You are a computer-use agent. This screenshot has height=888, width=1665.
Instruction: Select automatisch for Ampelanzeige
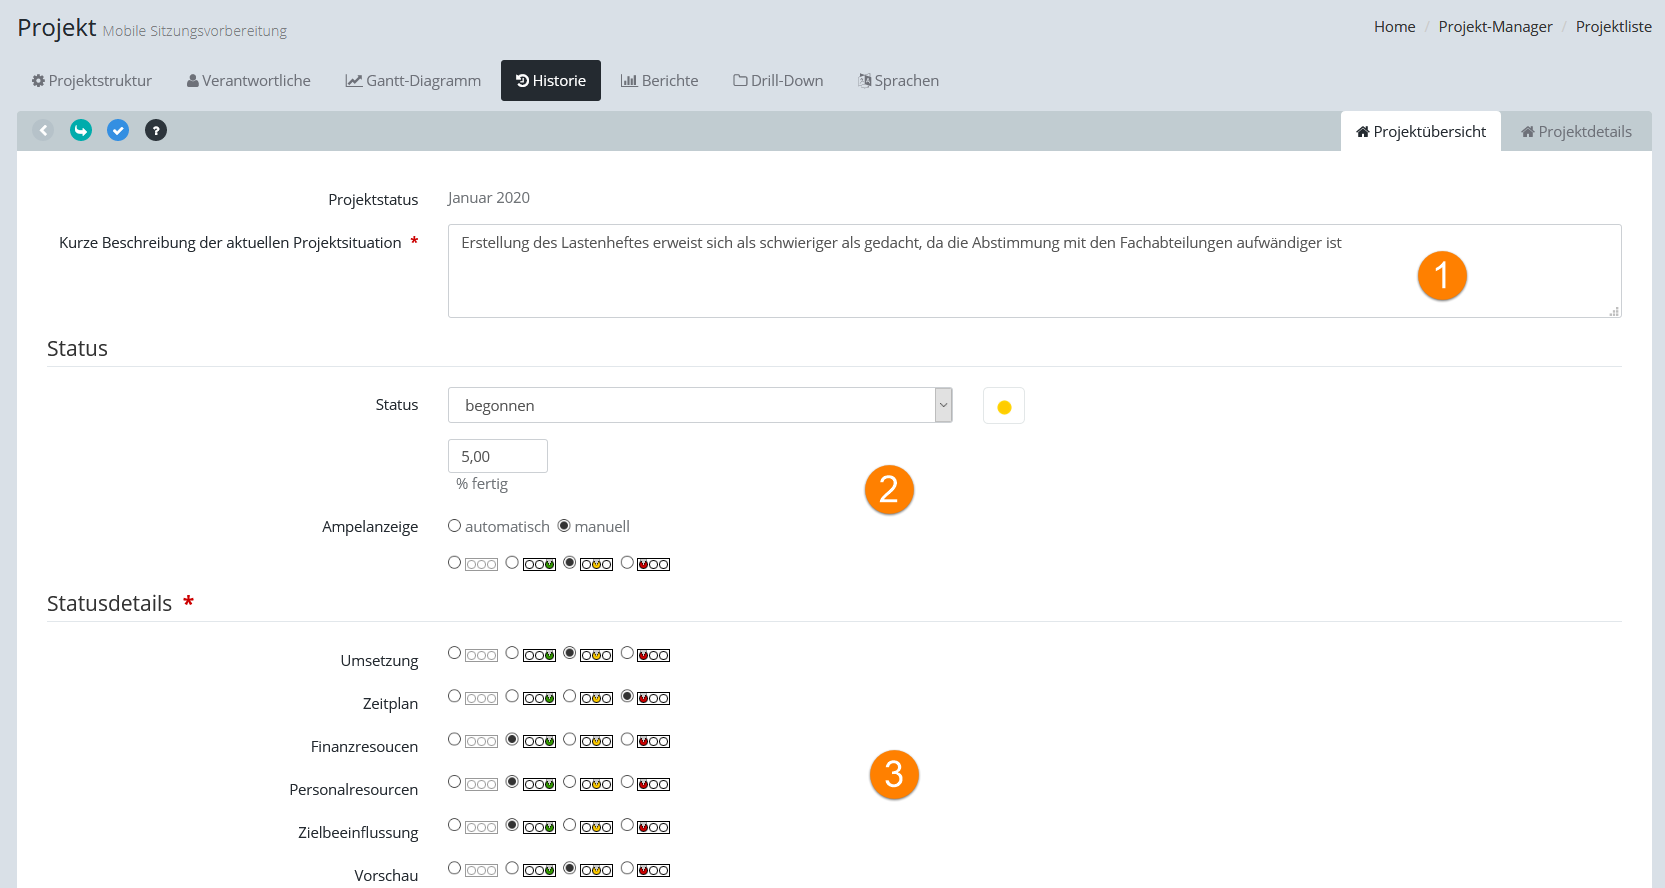(455, 526)
